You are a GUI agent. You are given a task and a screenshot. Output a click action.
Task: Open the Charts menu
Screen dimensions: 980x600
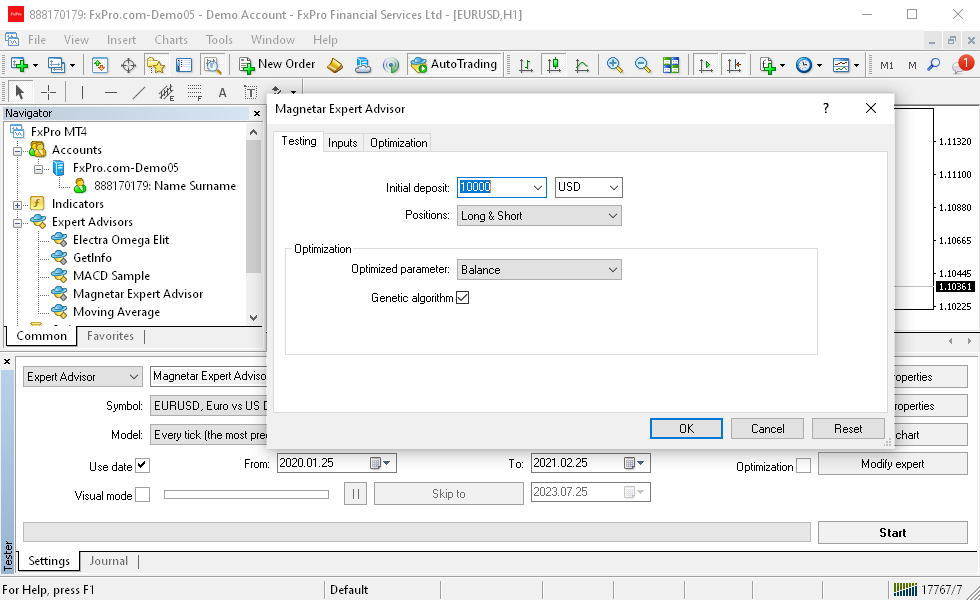tap(171, 40)
